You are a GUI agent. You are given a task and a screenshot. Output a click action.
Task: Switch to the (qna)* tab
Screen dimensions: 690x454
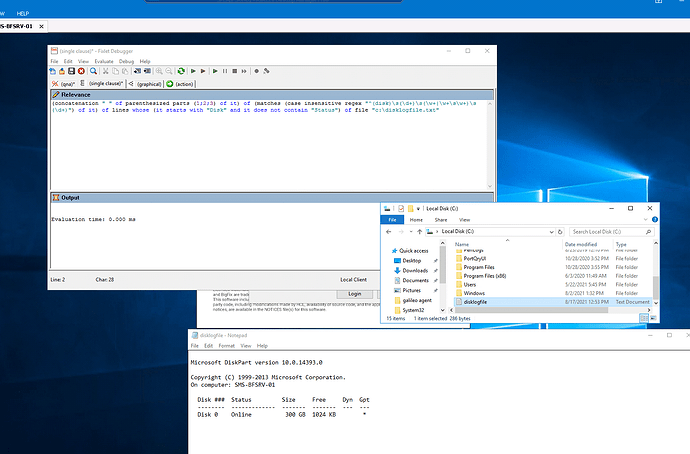64,84
